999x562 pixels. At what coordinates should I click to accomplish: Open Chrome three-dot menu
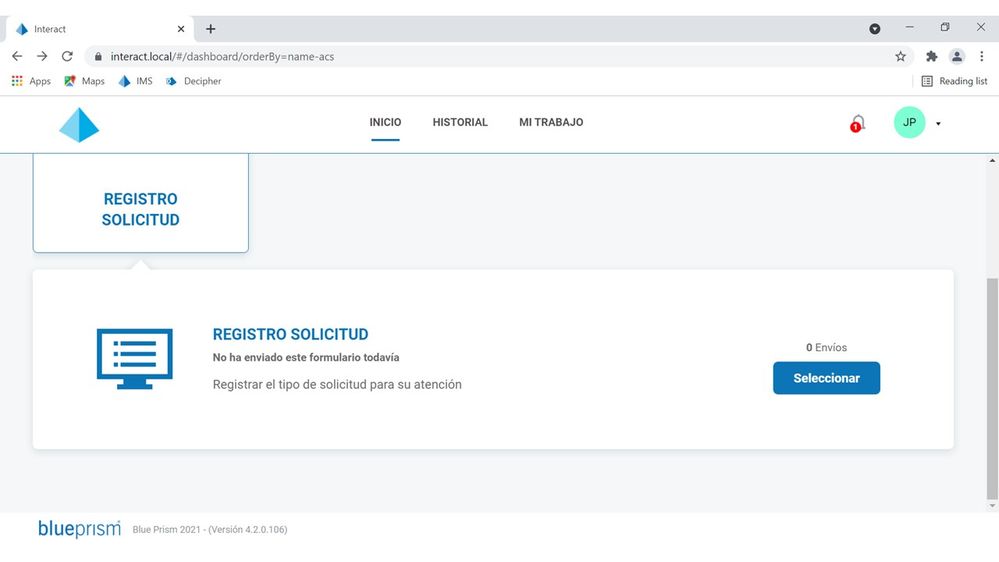982,57
